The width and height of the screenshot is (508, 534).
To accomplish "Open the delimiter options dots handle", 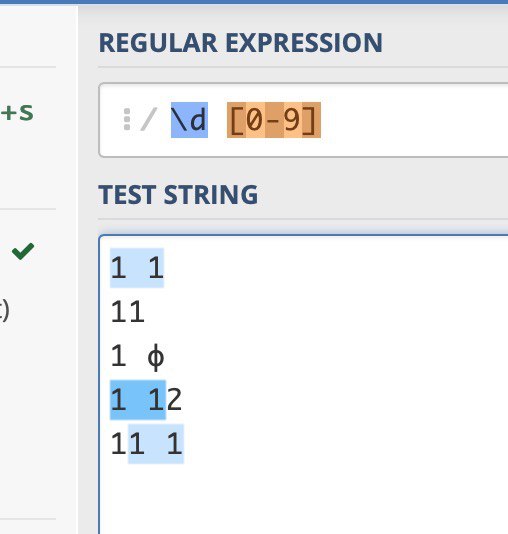I will point(127,120).
